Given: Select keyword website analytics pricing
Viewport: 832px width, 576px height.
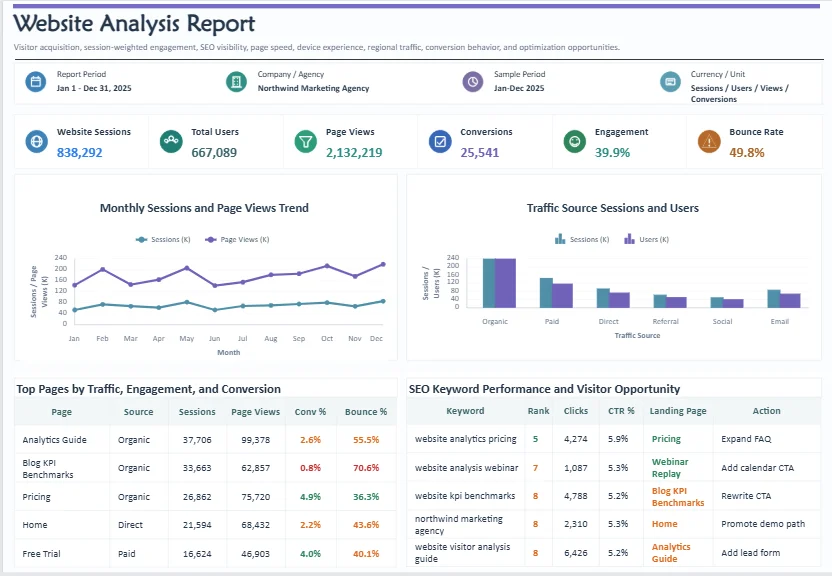Looking at the screenshot, I should tap(465, 439).
